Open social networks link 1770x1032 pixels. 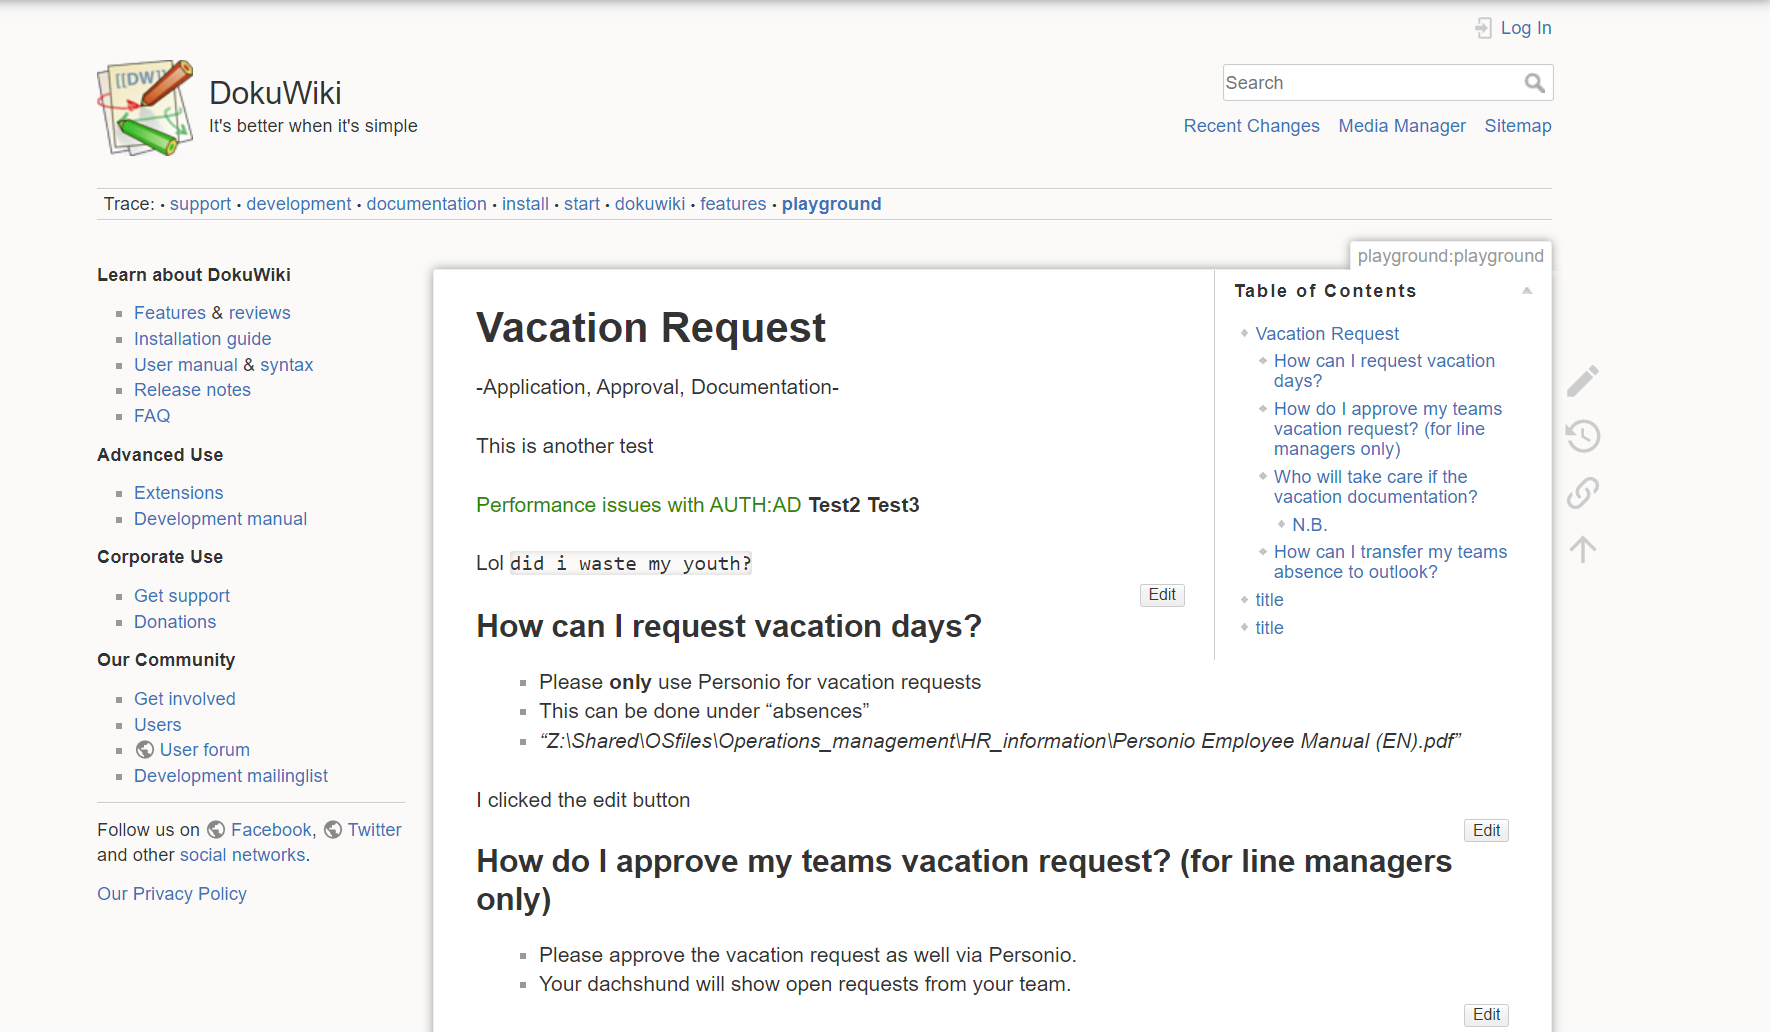coord(243,855)
